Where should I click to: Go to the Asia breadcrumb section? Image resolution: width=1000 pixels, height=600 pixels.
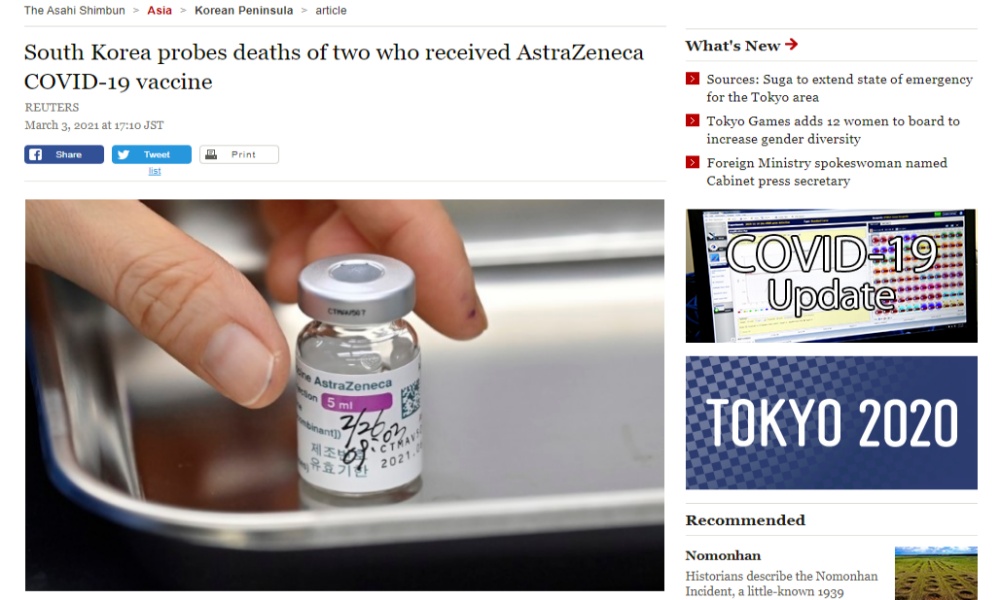pyautogui.click(x=159, y=10)
